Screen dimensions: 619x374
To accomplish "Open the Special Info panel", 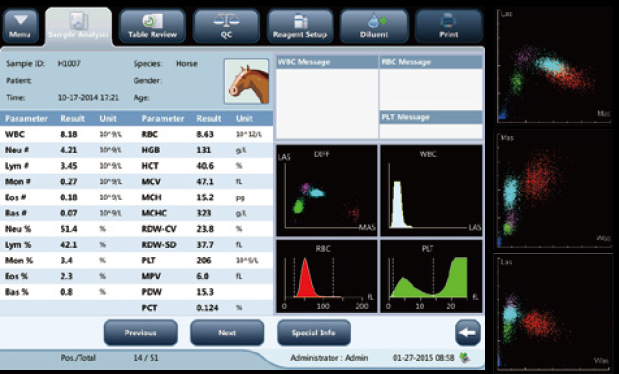I will 314,333.
